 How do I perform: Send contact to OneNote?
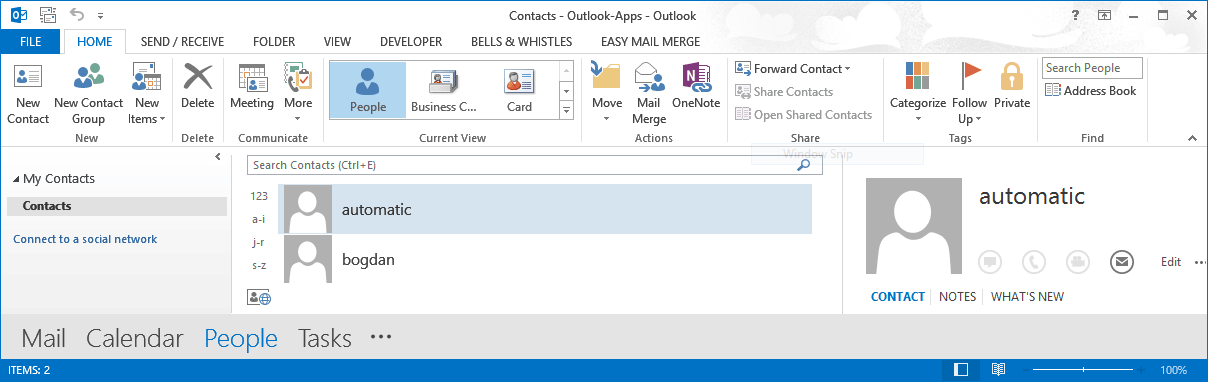pyautogui.click(x=696, y=86)
